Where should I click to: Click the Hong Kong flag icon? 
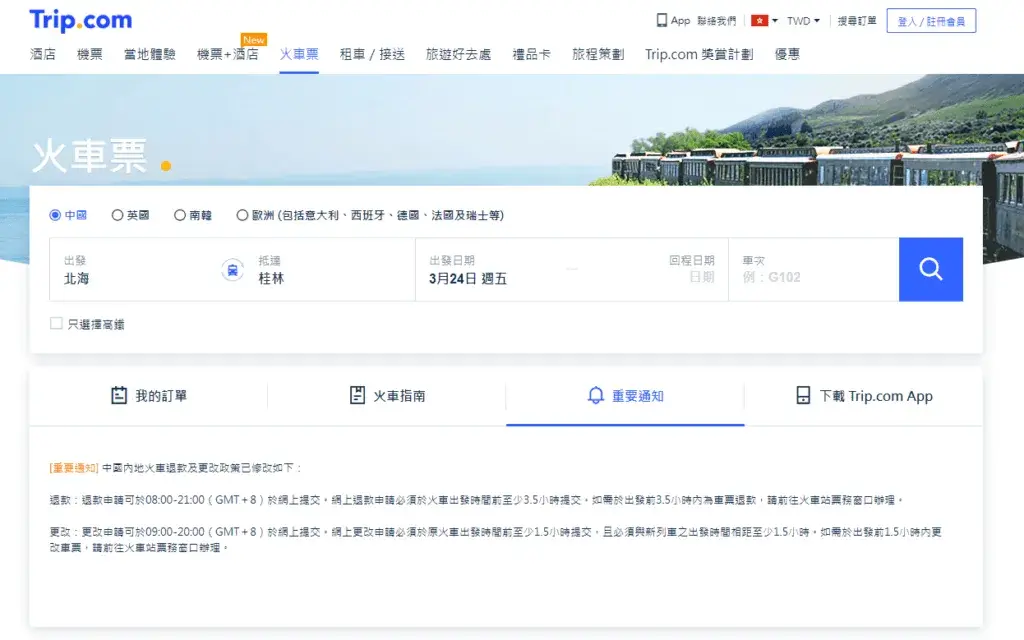click(x=759, y=20)
